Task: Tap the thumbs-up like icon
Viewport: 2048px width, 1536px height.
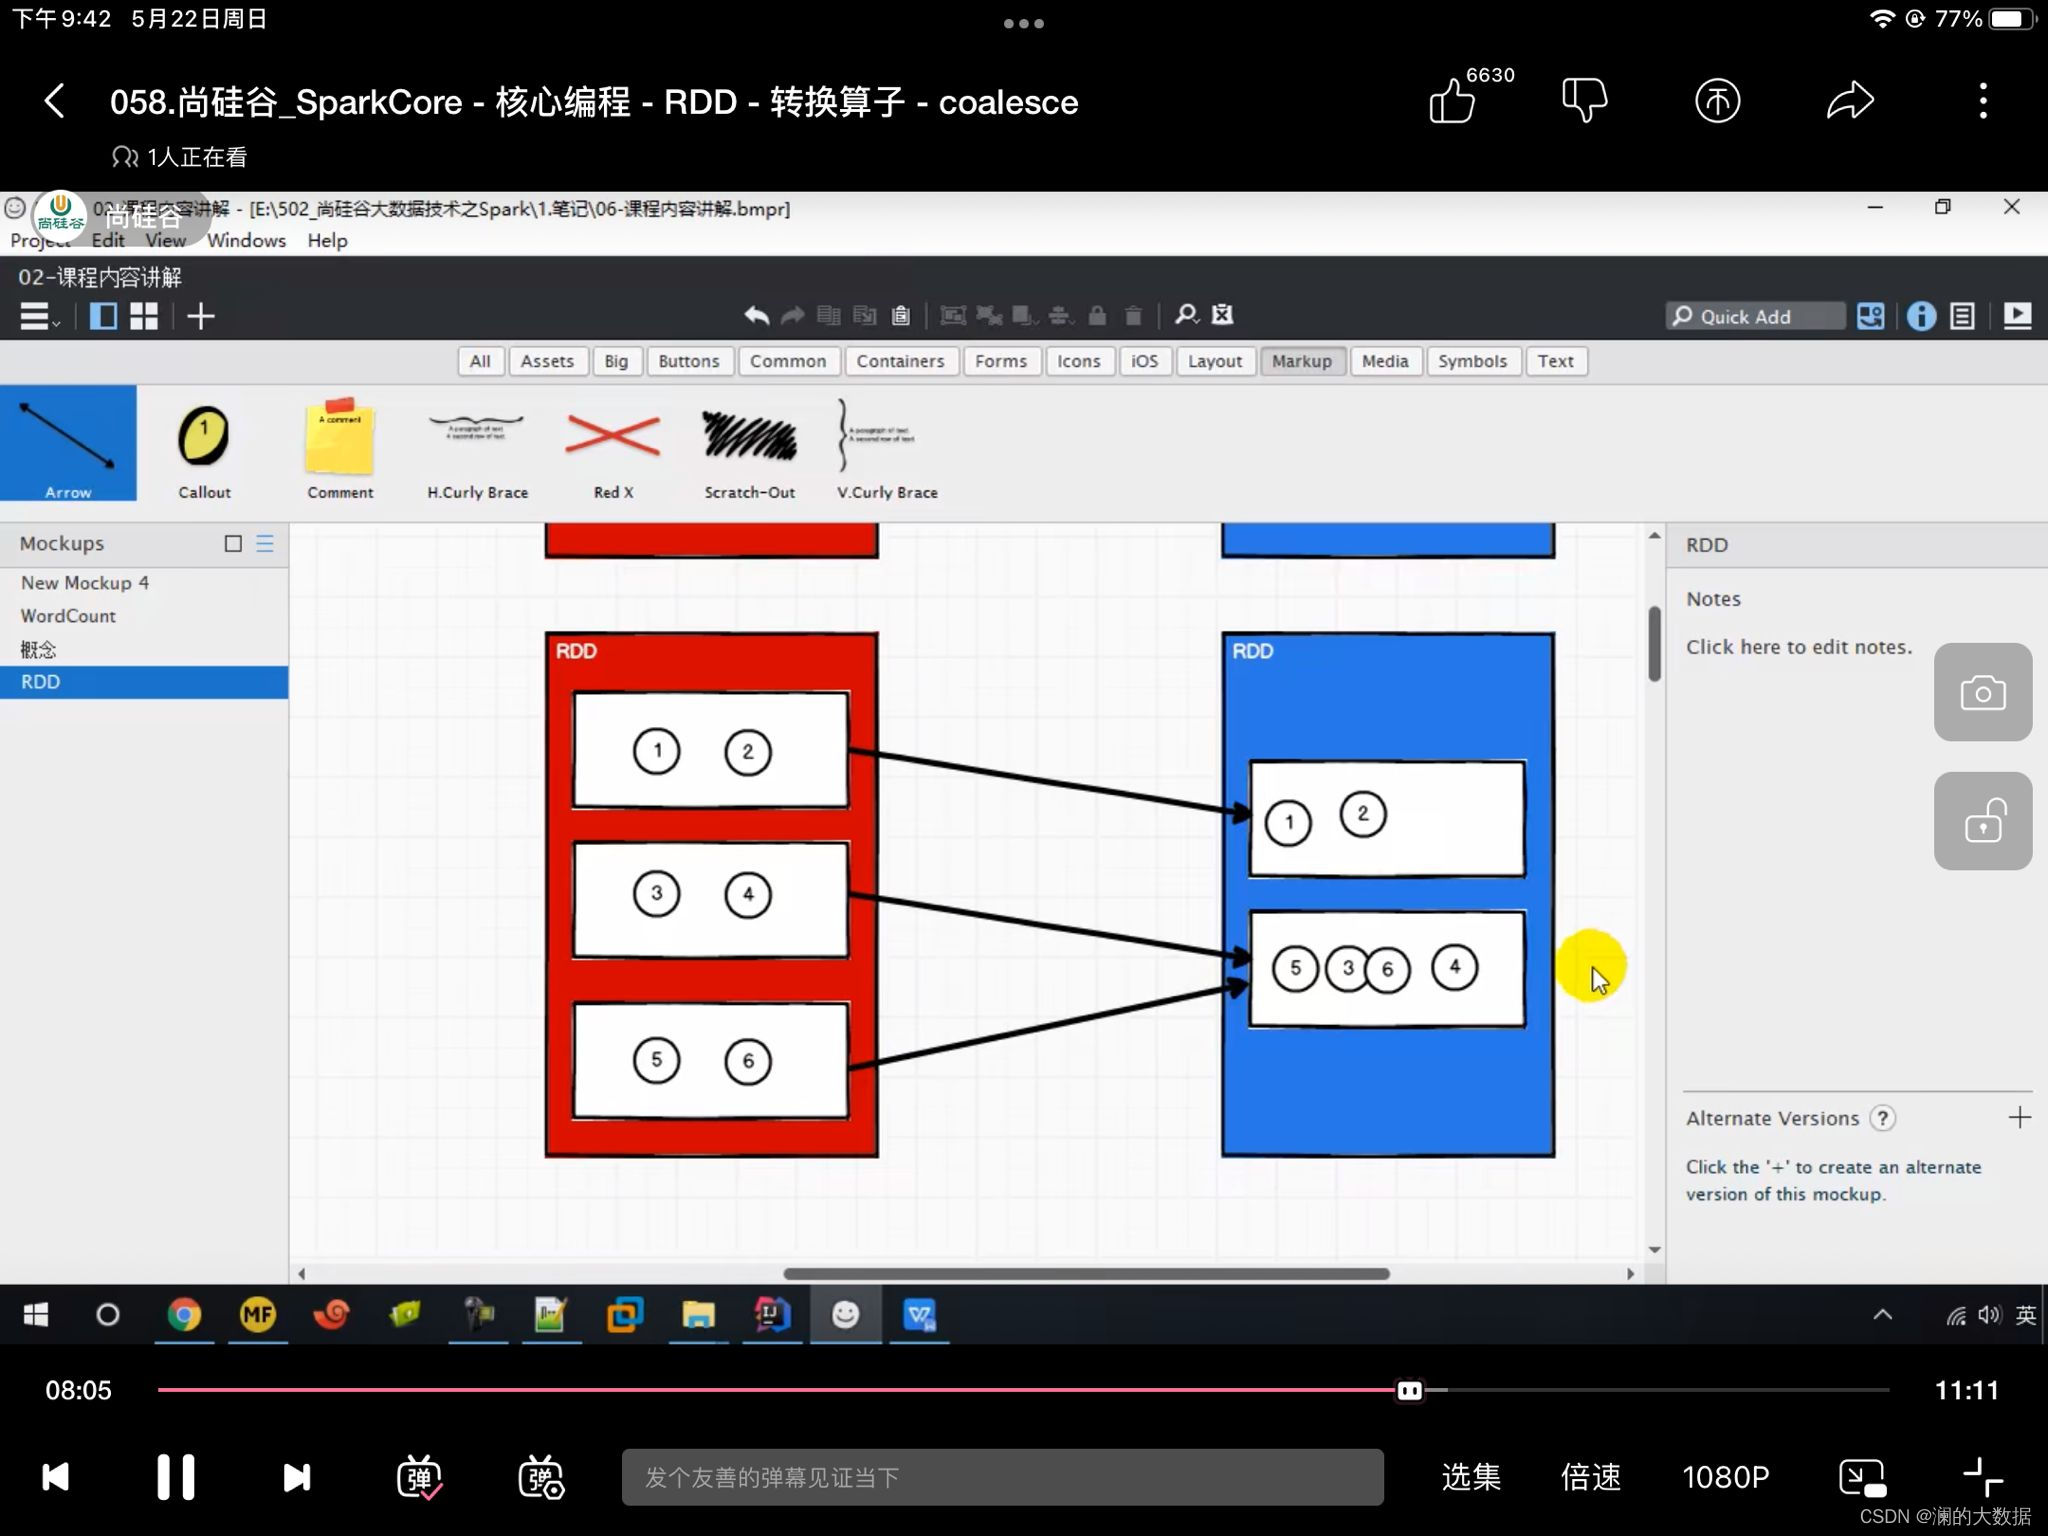Action: coord(1452,101)
